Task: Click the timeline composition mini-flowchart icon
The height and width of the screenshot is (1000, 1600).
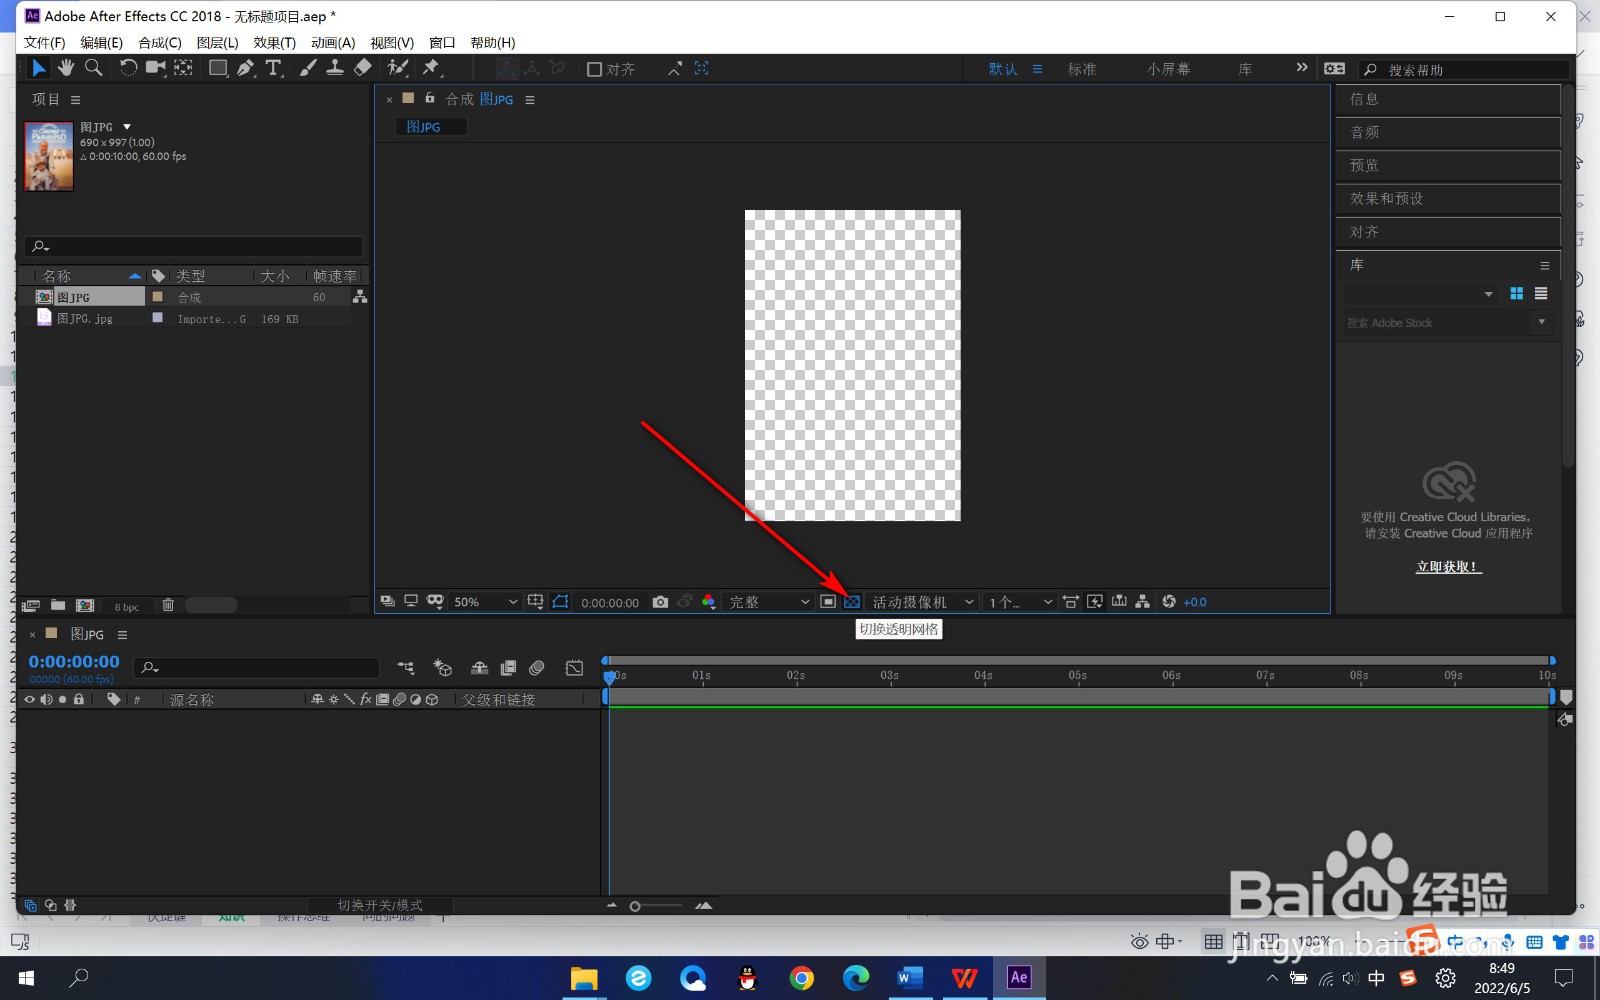Action: (x=405, y=668)
